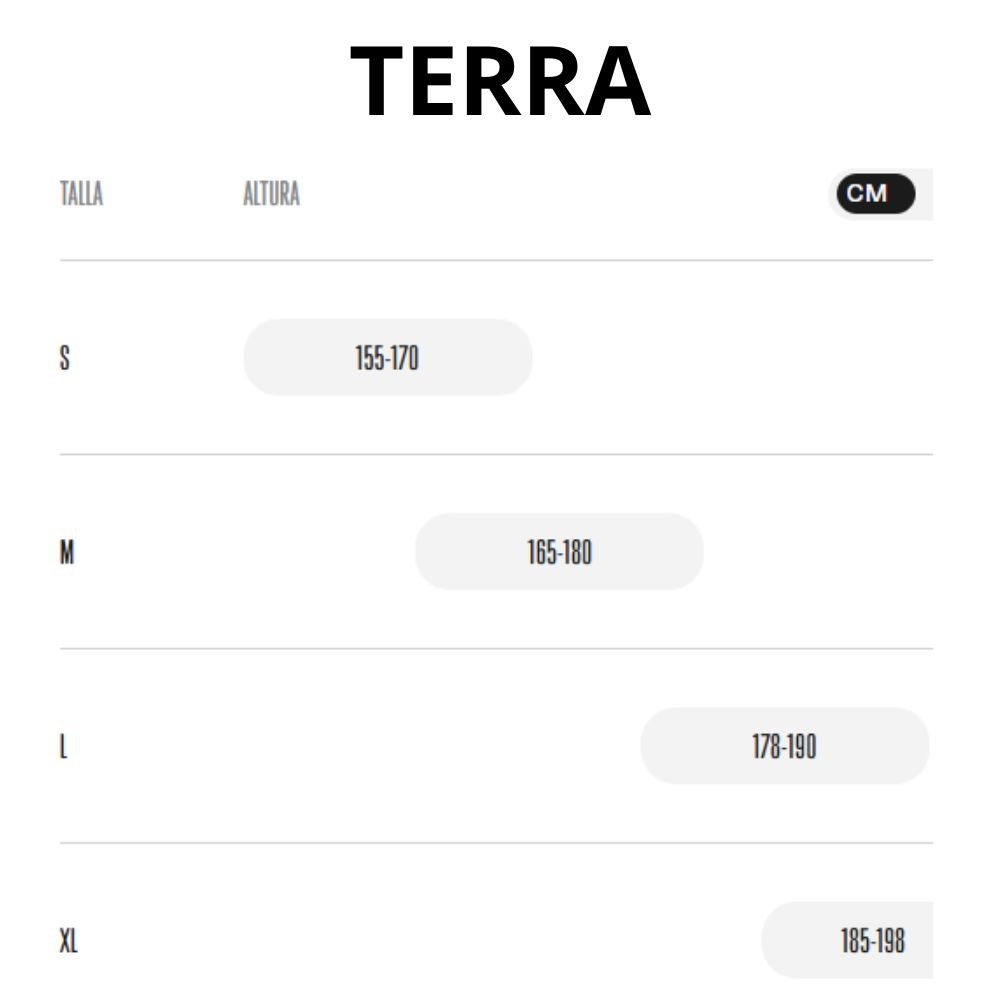Select the S size label
The height and width of the screenshot is (1000, 1000).
65,358
